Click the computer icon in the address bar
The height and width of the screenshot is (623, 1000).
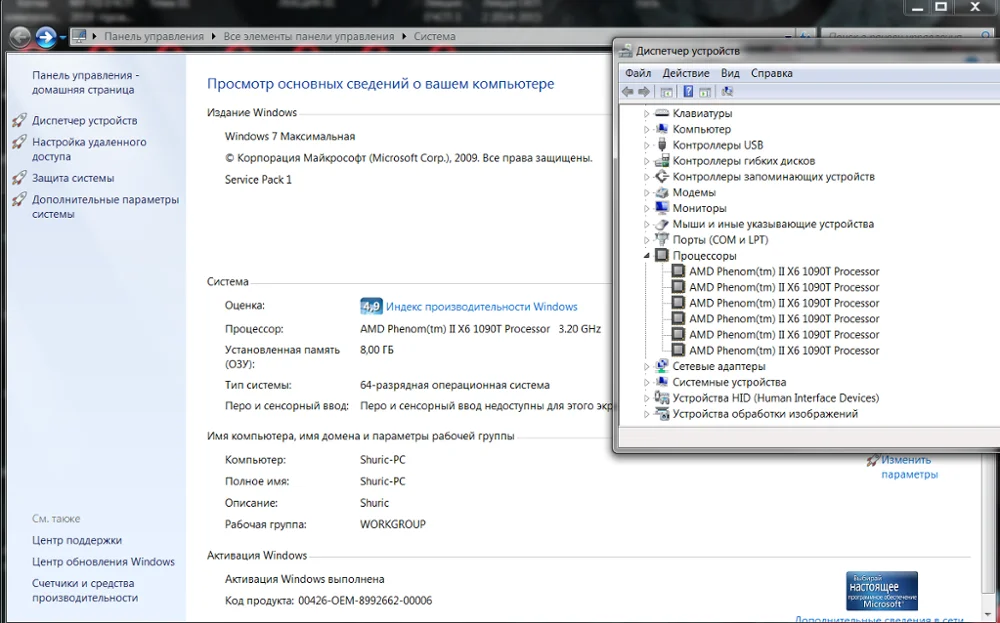(x=78, y=36)
